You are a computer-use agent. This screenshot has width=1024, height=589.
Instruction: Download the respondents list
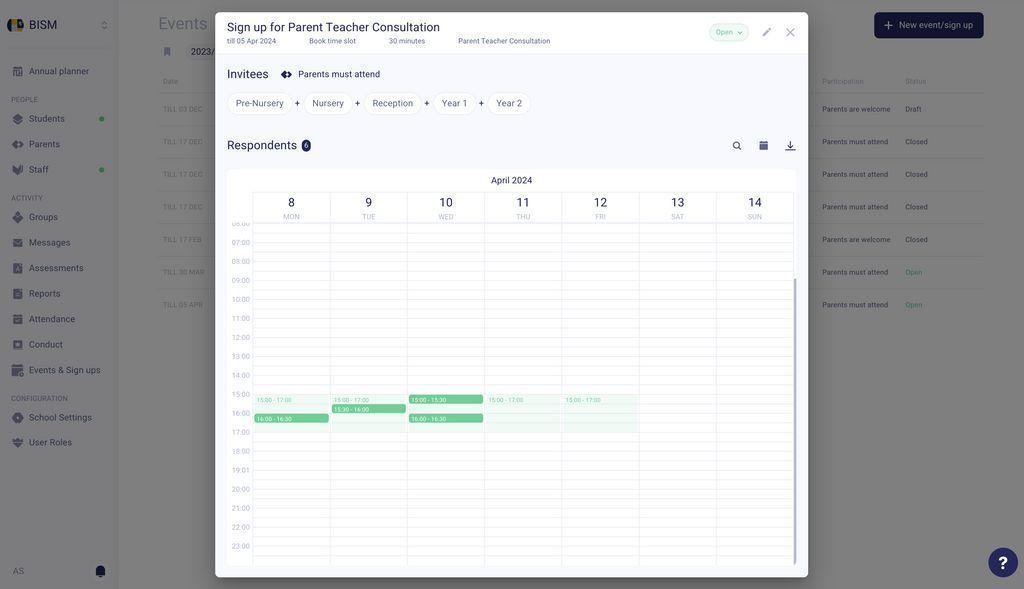tap(790, 146)
